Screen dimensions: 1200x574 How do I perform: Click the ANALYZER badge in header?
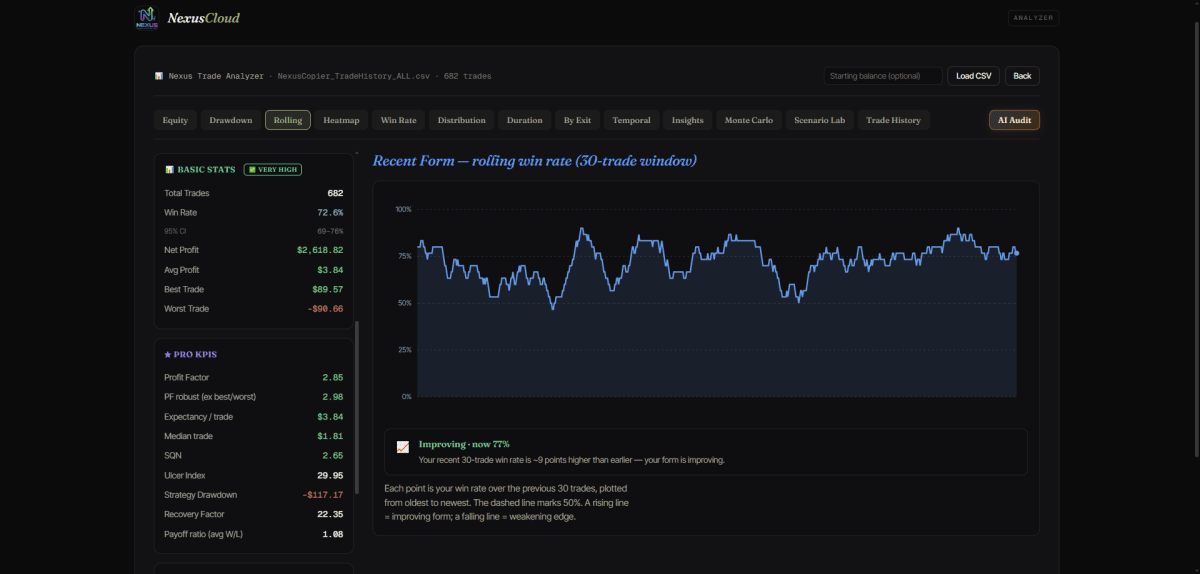(1034, 17)
